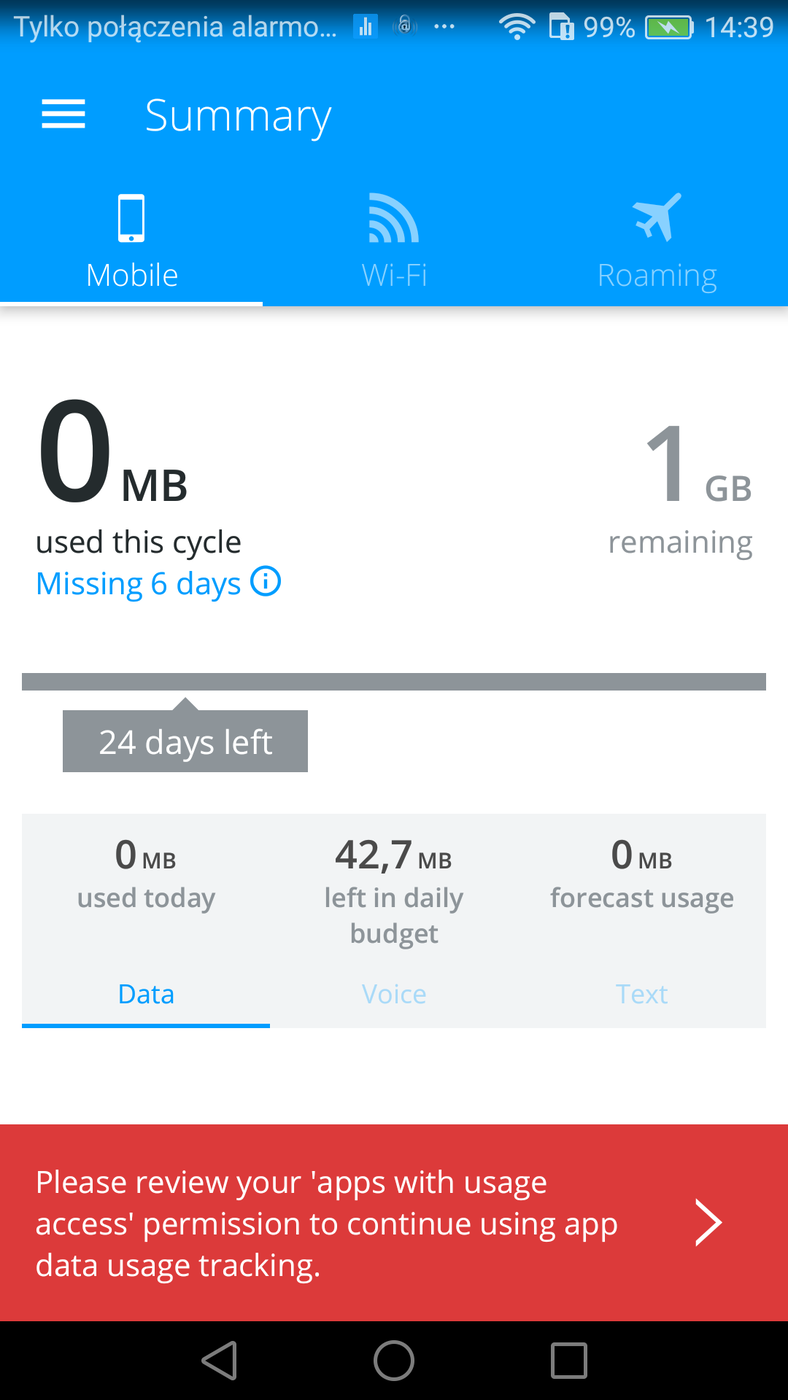Tap the usage access permission warning text
Image resolution: width=788 pixels, height=1400 pixels.
(x=326, y=1223)
